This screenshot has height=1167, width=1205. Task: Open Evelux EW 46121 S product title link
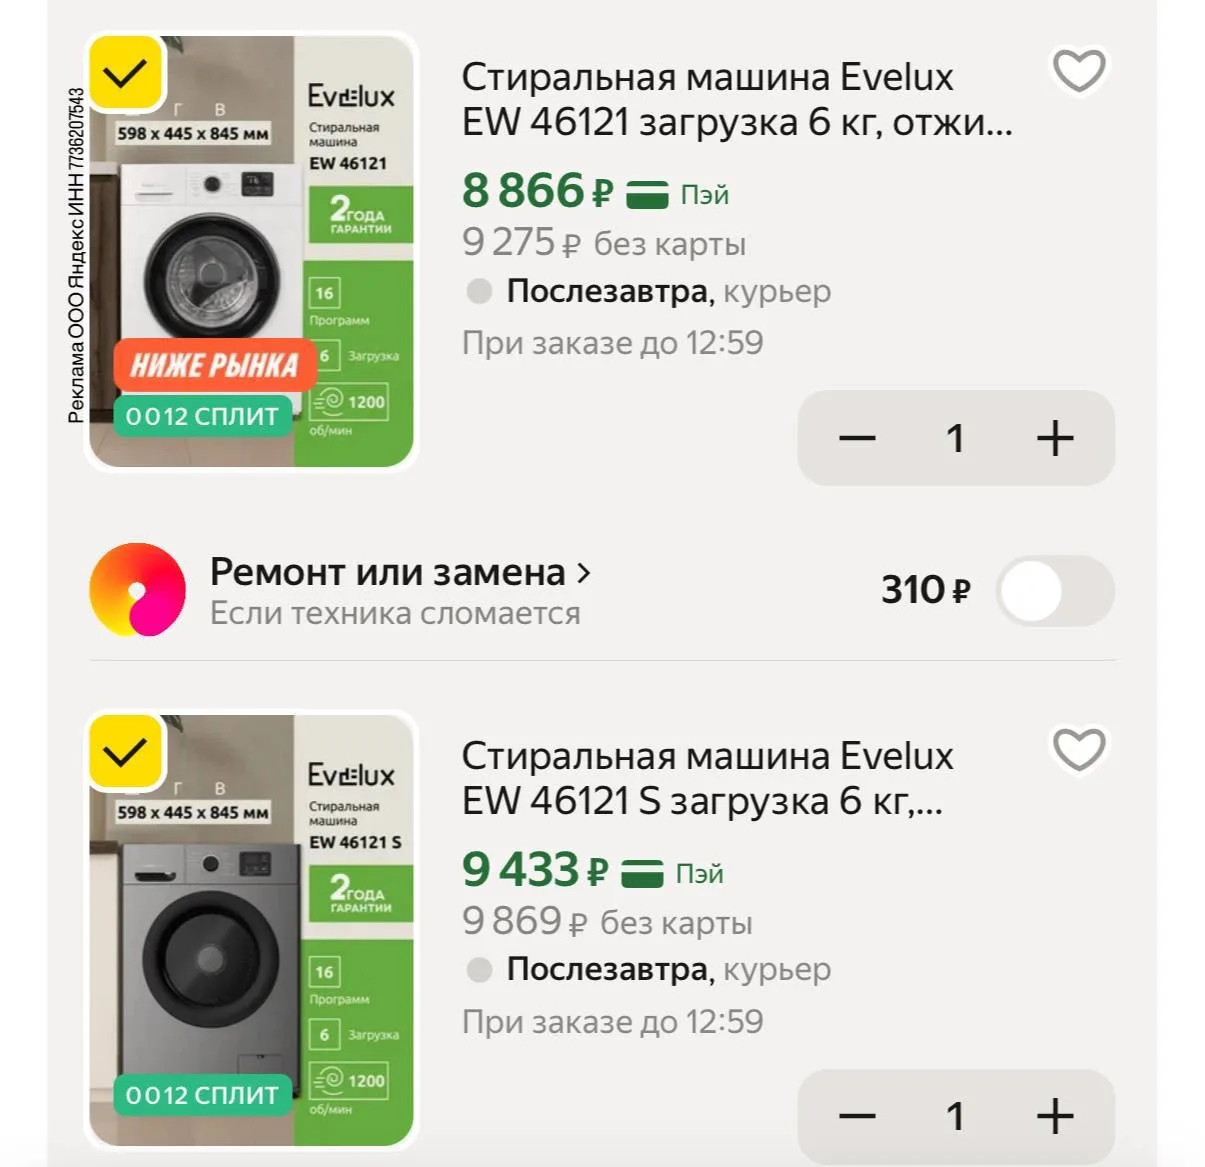[706, 778]
